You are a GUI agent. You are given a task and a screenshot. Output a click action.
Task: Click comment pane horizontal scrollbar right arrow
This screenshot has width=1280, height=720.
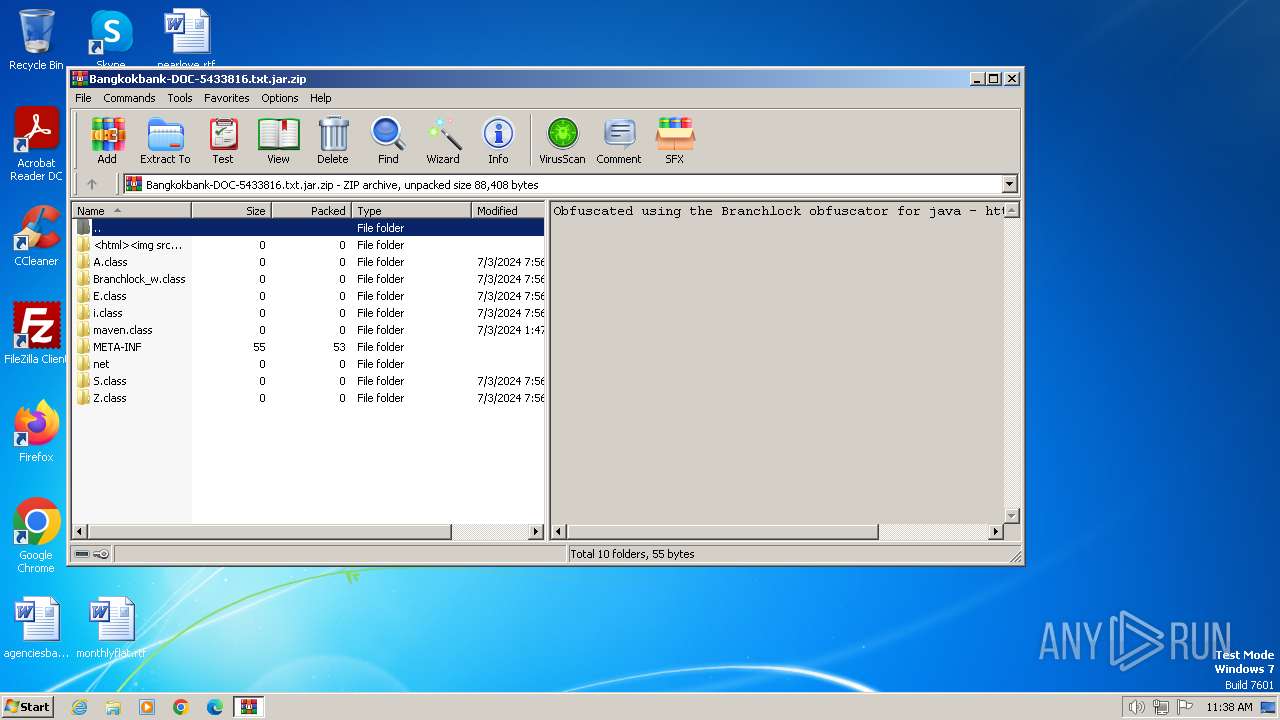[x=995, y=532]
